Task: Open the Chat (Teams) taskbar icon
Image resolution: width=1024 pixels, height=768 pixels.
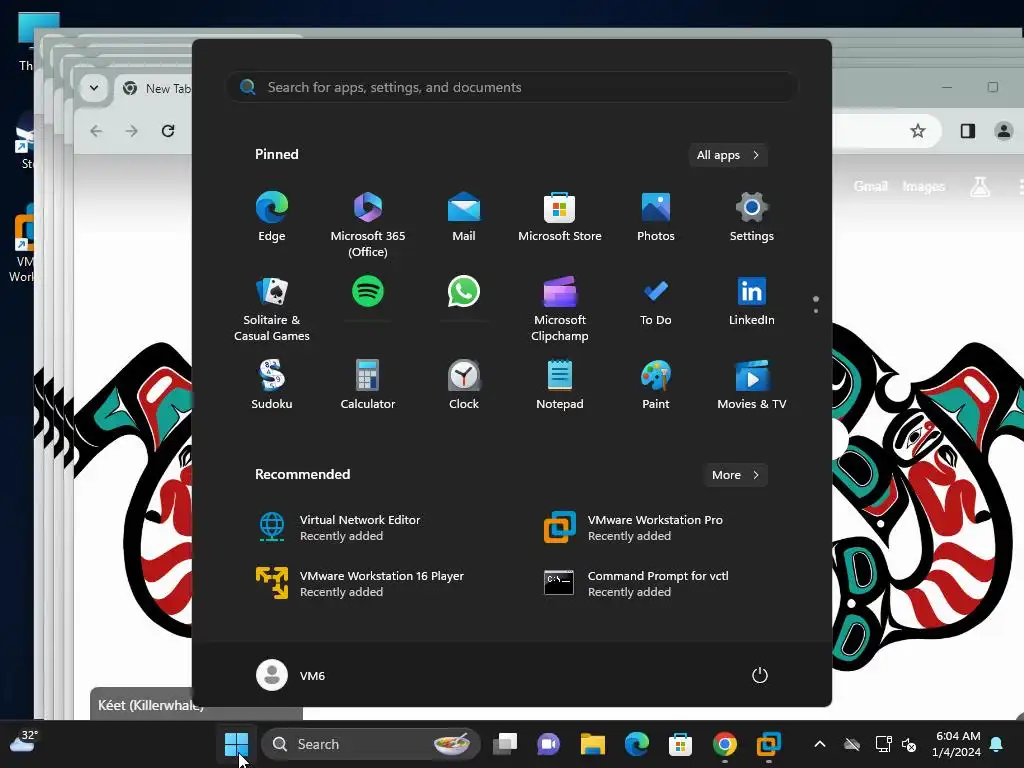Action: 549,744
